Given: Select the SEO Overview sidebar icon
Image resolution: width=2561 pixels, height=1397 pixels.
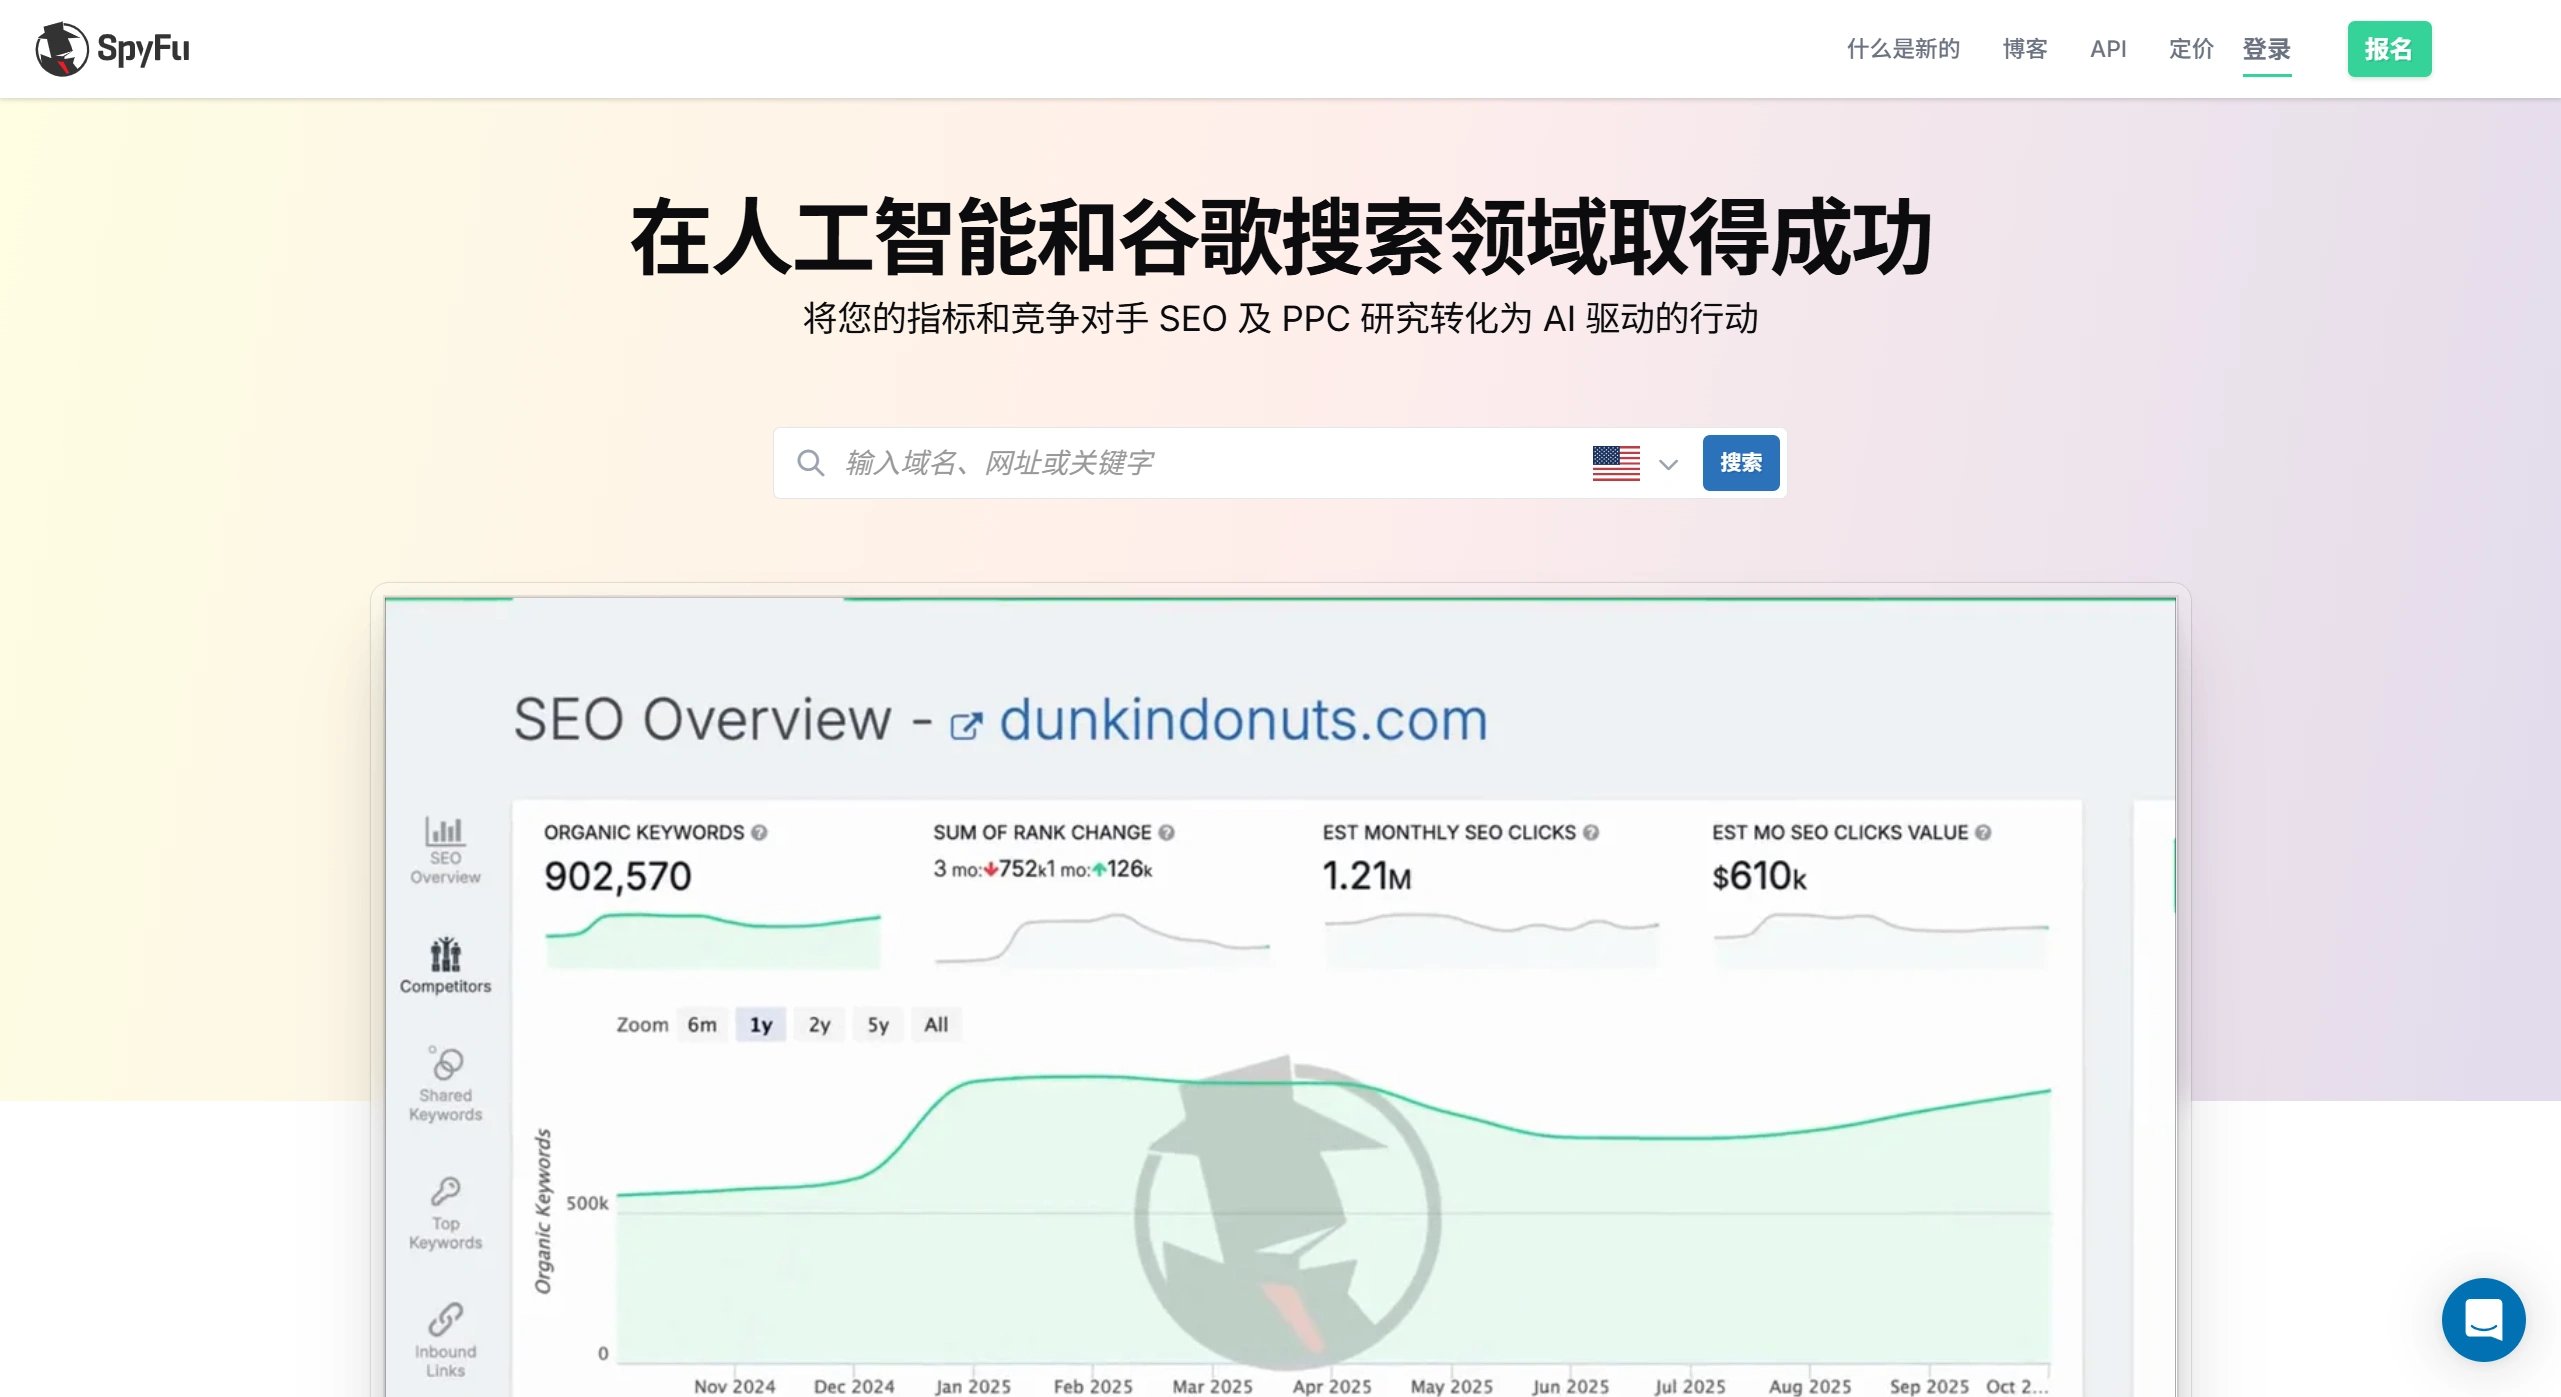Looking at the screenshot, I should 445,832.
